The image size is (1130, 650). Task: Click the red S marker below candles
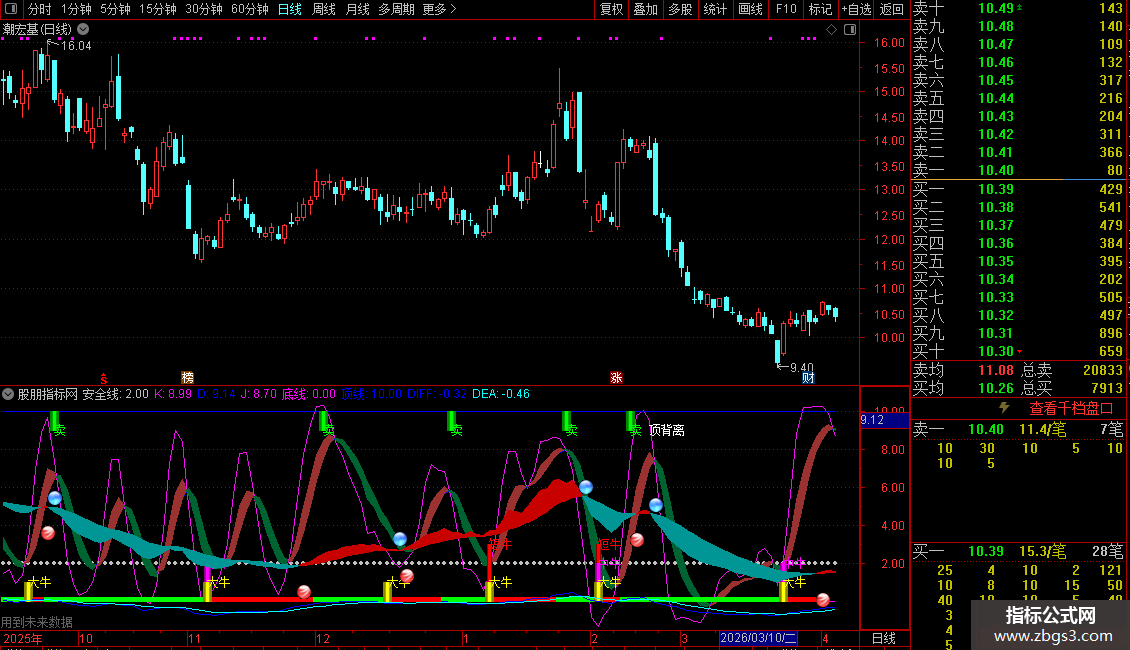[x=102, y=377]
